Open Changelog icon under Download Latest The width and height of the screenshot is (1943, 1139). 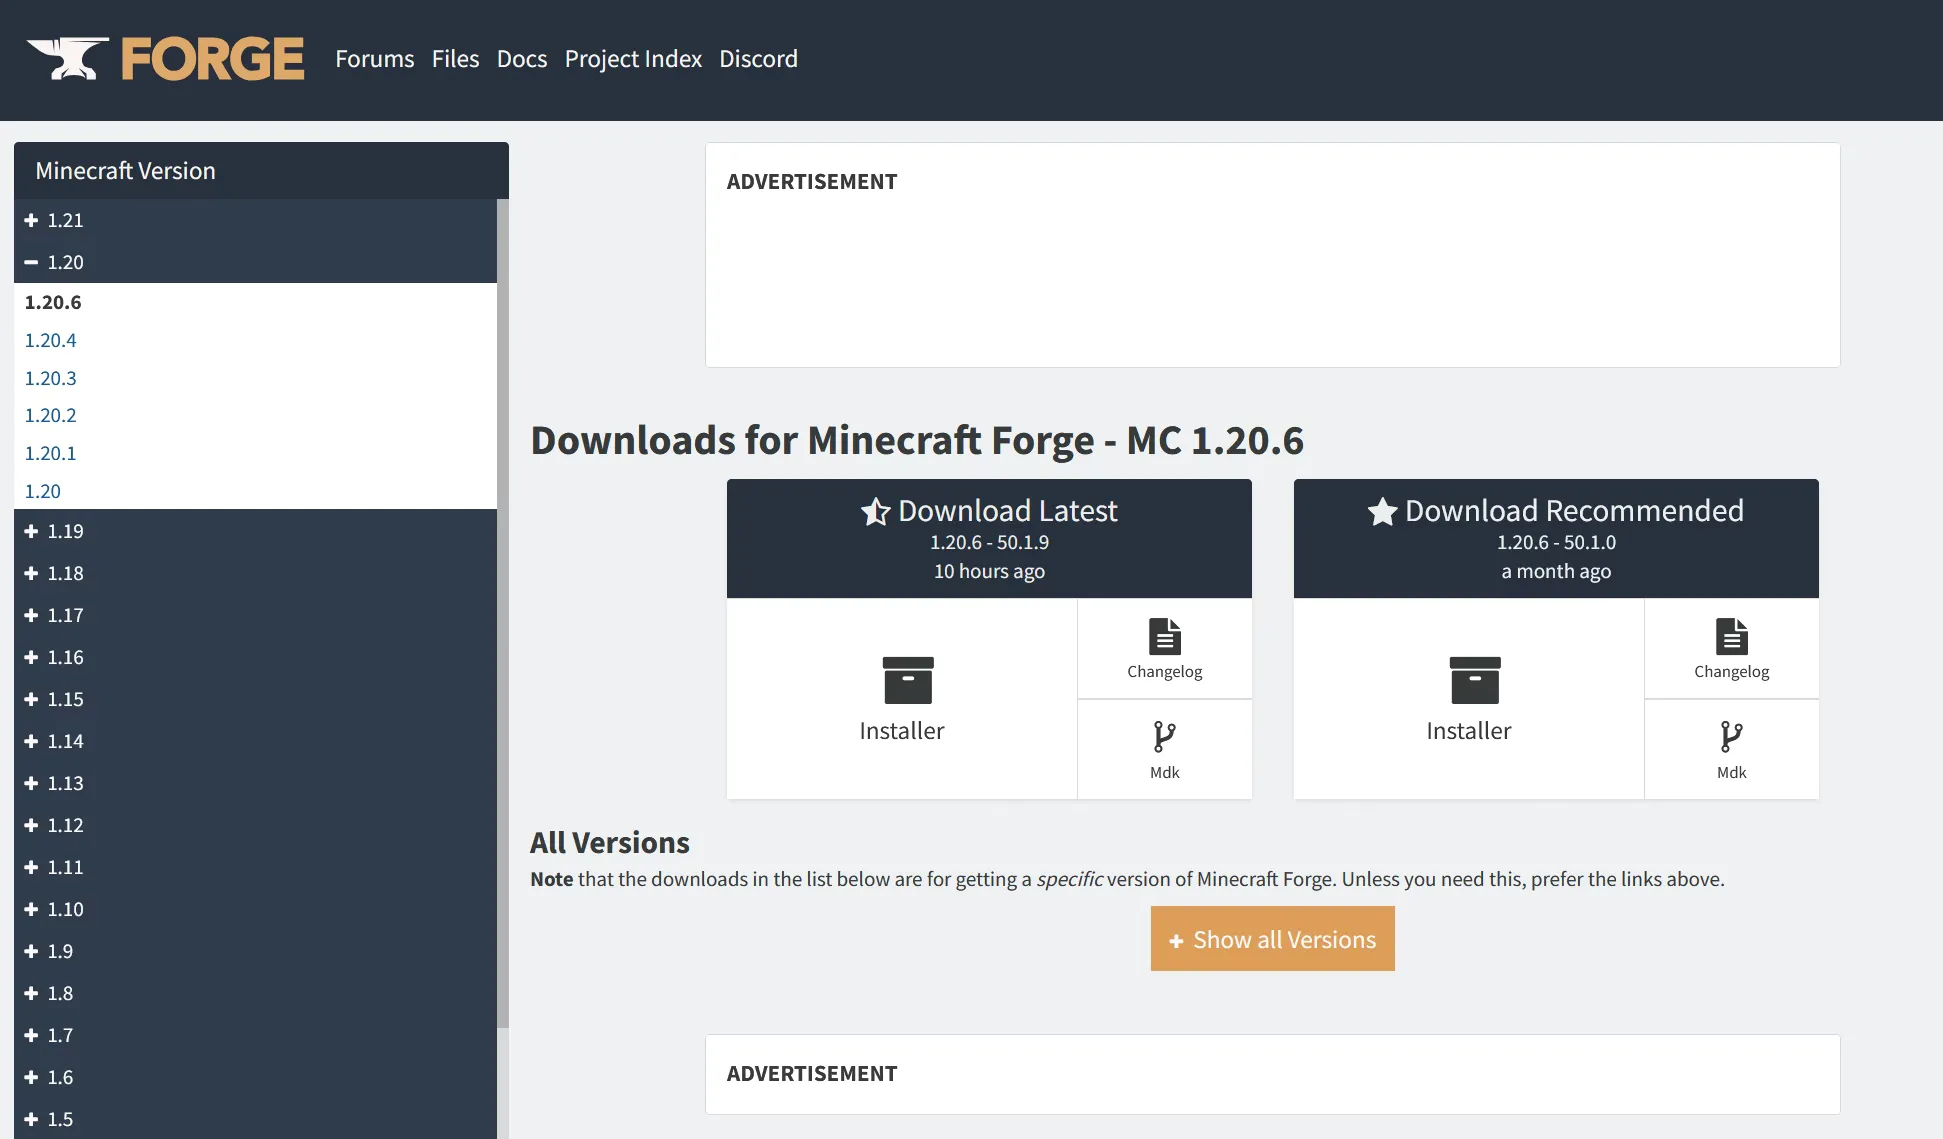click(x=1164, y=637)
